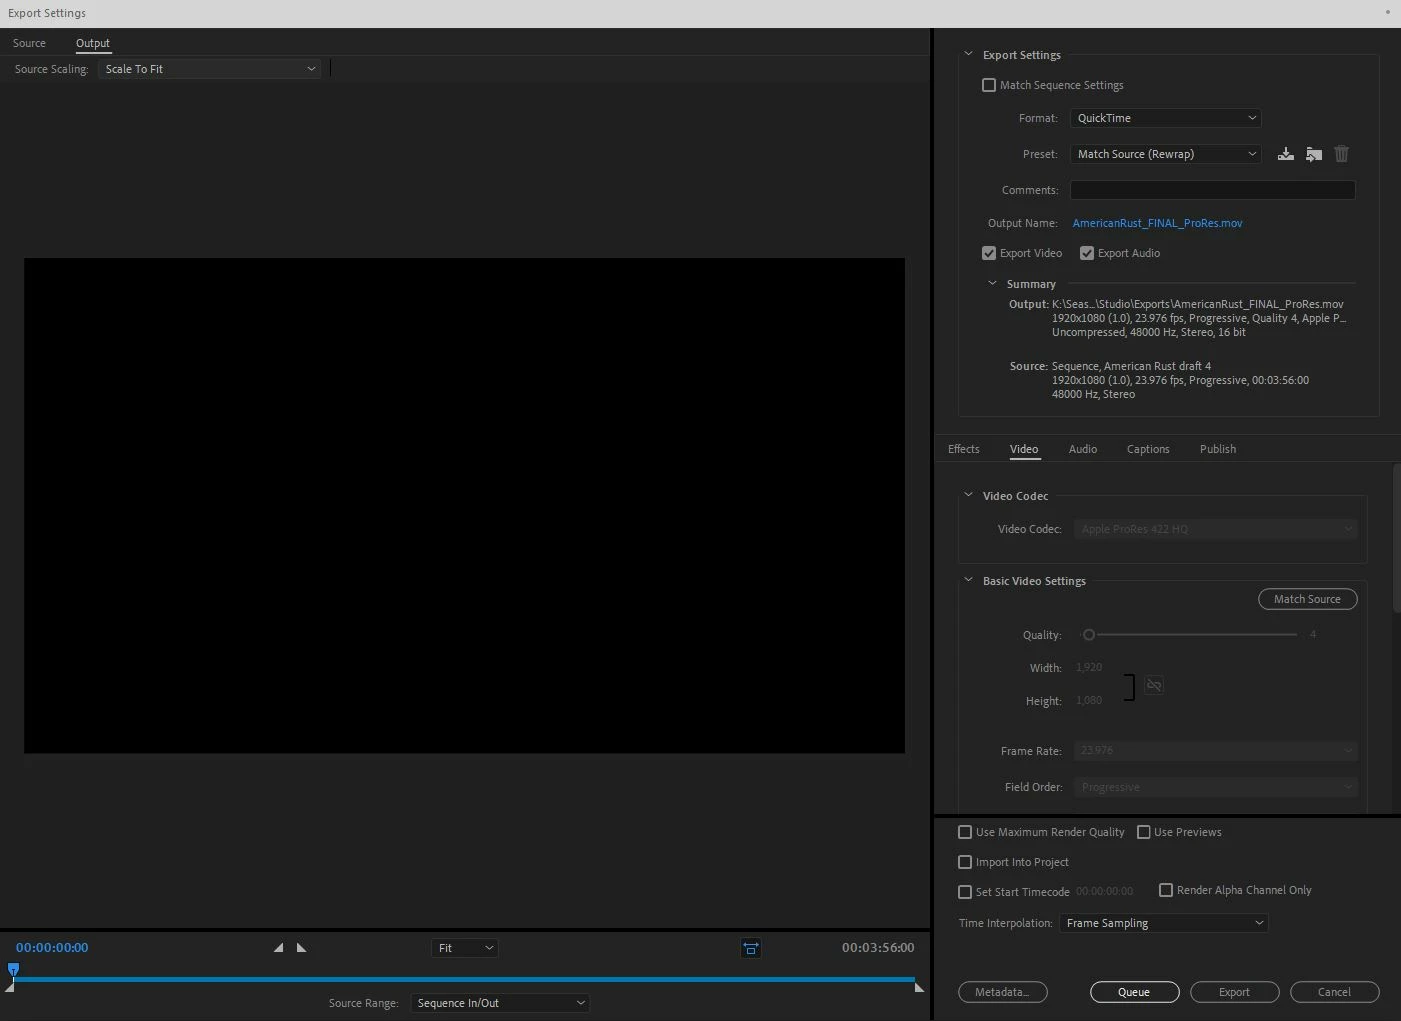Open the Format dropdown showing QuickTime
Screen dimensions: 1401x1021
(x=1165, y=118)
